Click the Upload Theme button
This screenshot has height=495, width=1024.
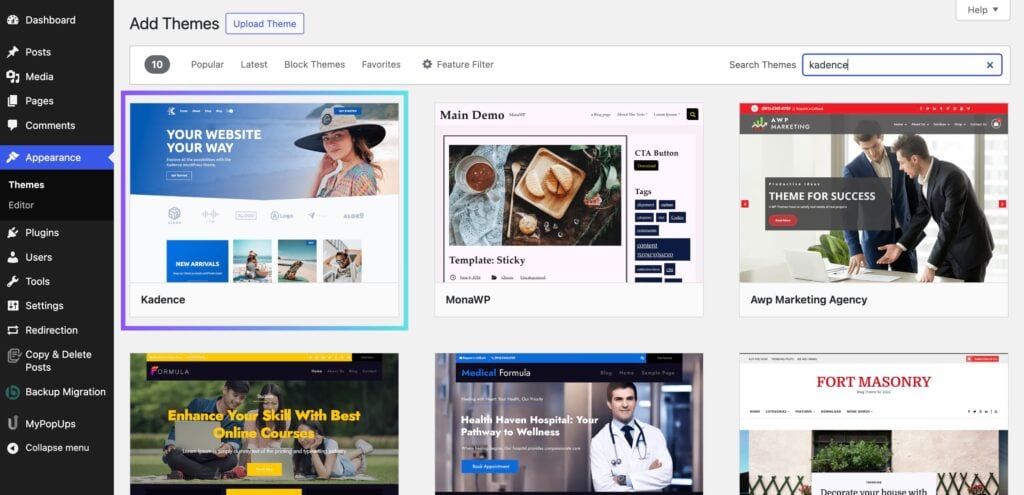point(264,24)
